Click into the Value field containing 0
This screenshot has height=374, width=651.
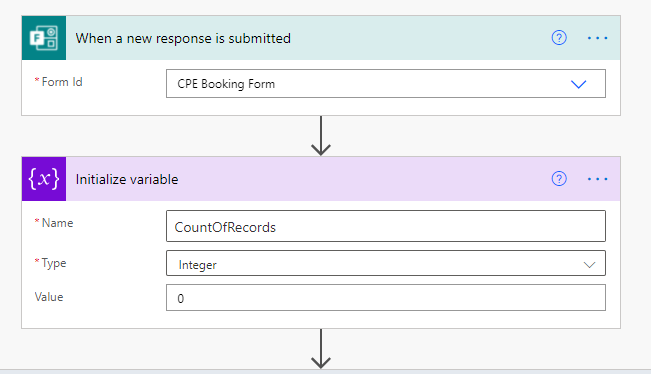[386, 298]
